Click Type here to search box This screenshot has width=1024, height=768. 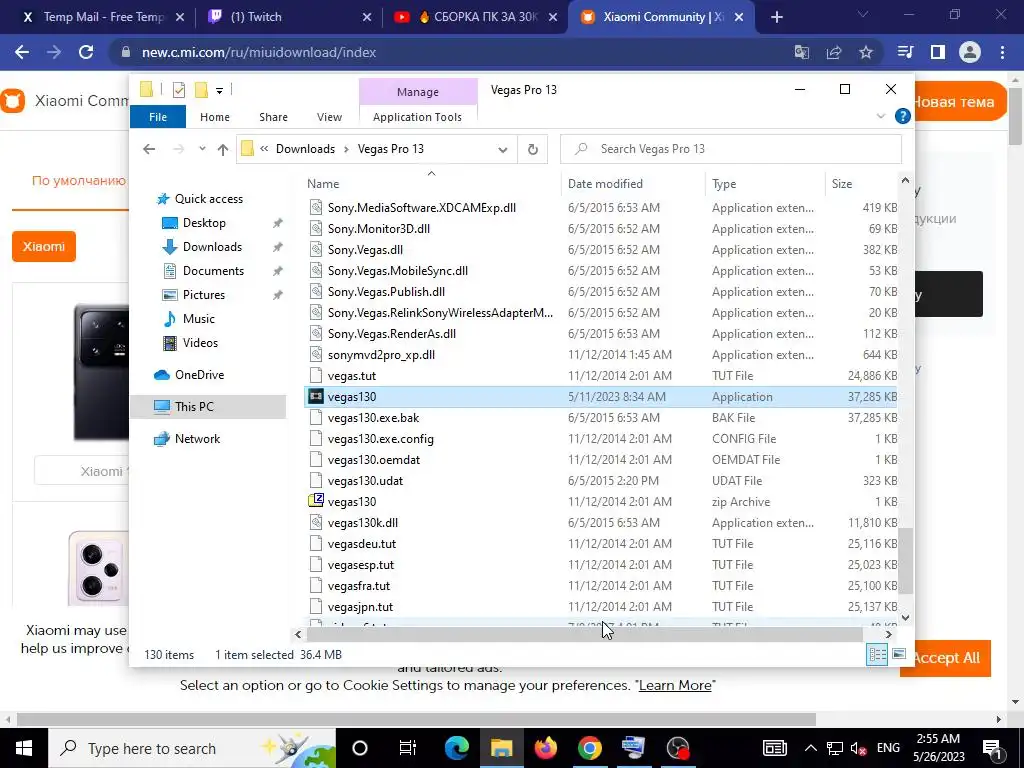click(x=192, y=748)
